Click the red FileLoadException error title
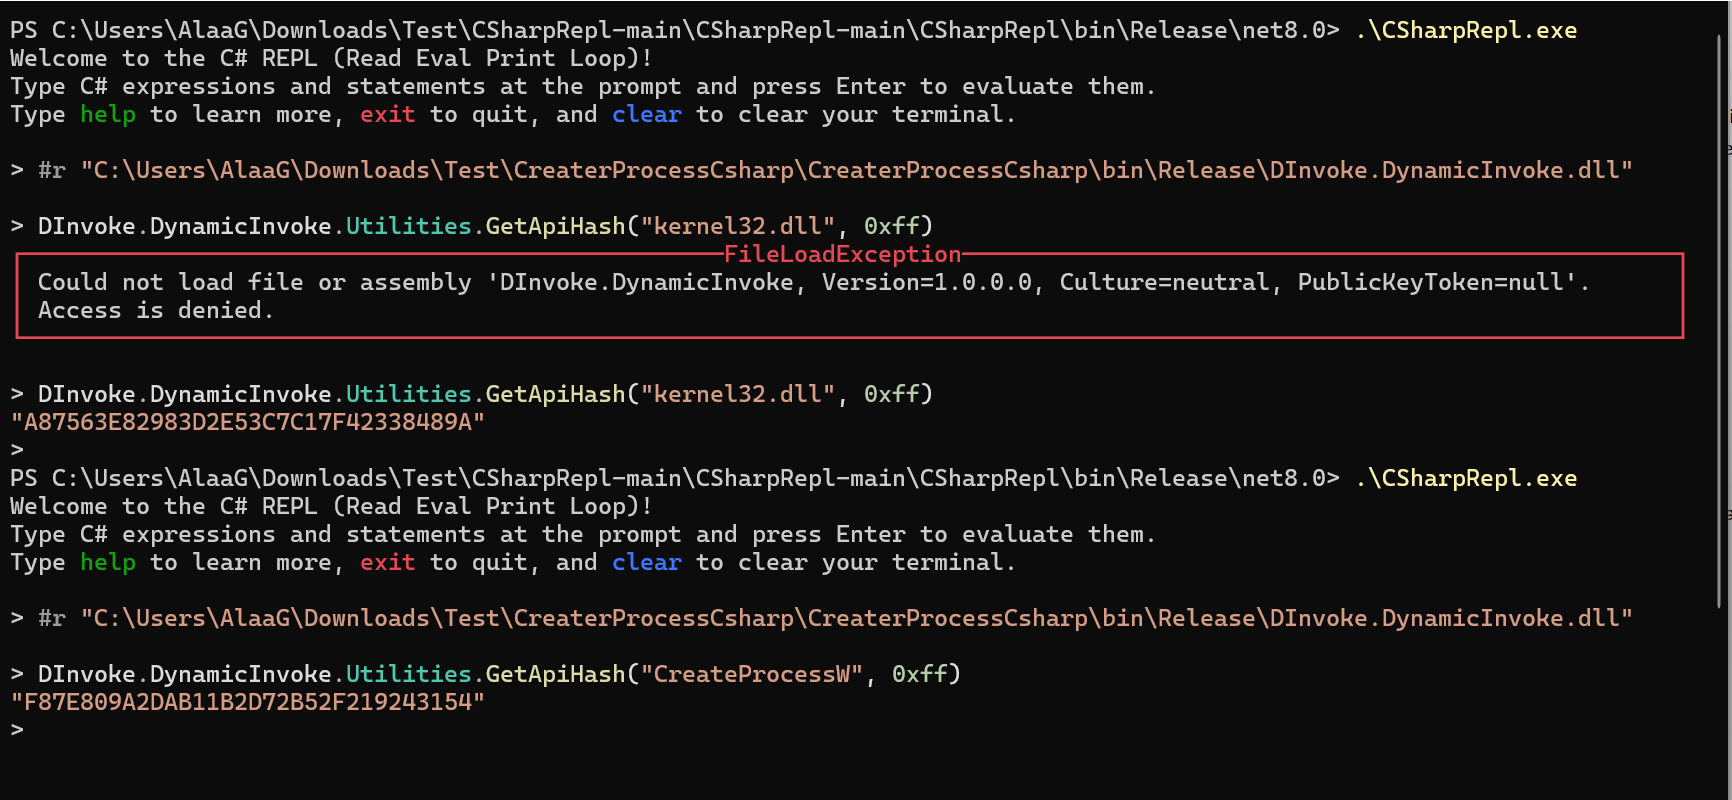 (841, 254)
